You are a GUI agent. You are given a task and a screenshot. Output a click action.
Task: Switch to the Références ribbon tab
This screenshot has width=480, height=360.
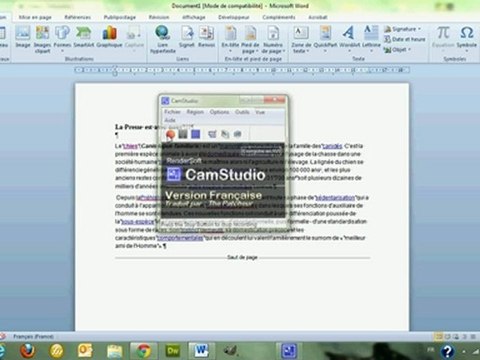[78, 17]
